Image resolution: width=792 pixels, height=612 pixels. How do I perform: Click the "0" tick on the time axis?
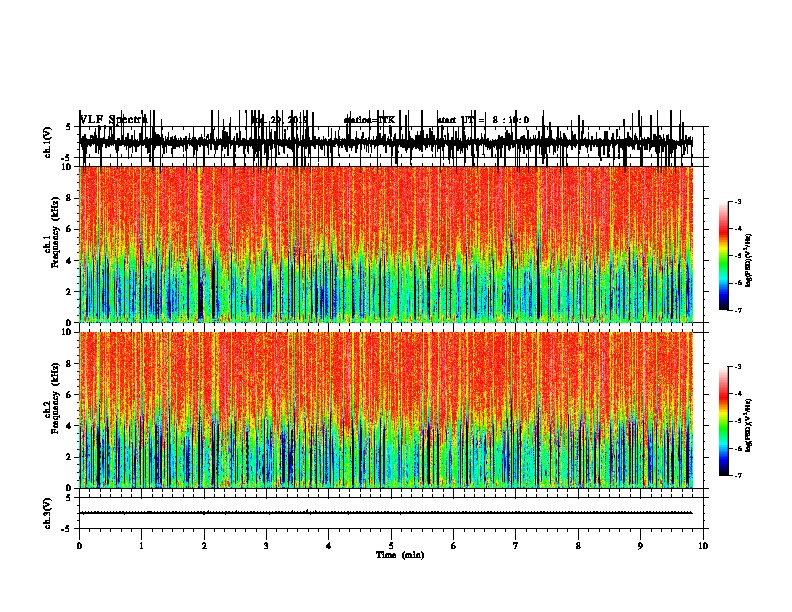tap(79, 546)
